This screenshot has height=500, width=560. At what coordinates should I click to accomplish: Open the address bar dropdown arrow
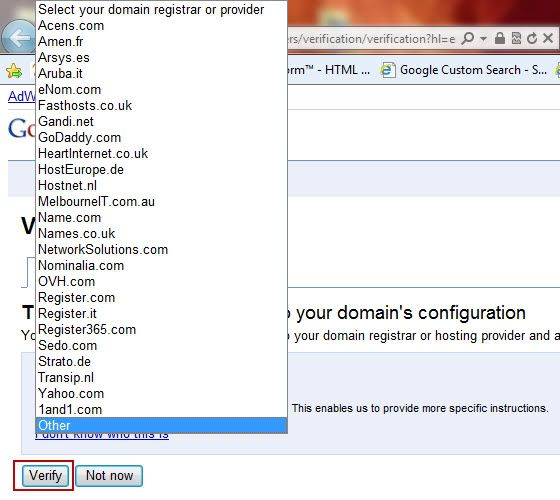click(484, 38)
